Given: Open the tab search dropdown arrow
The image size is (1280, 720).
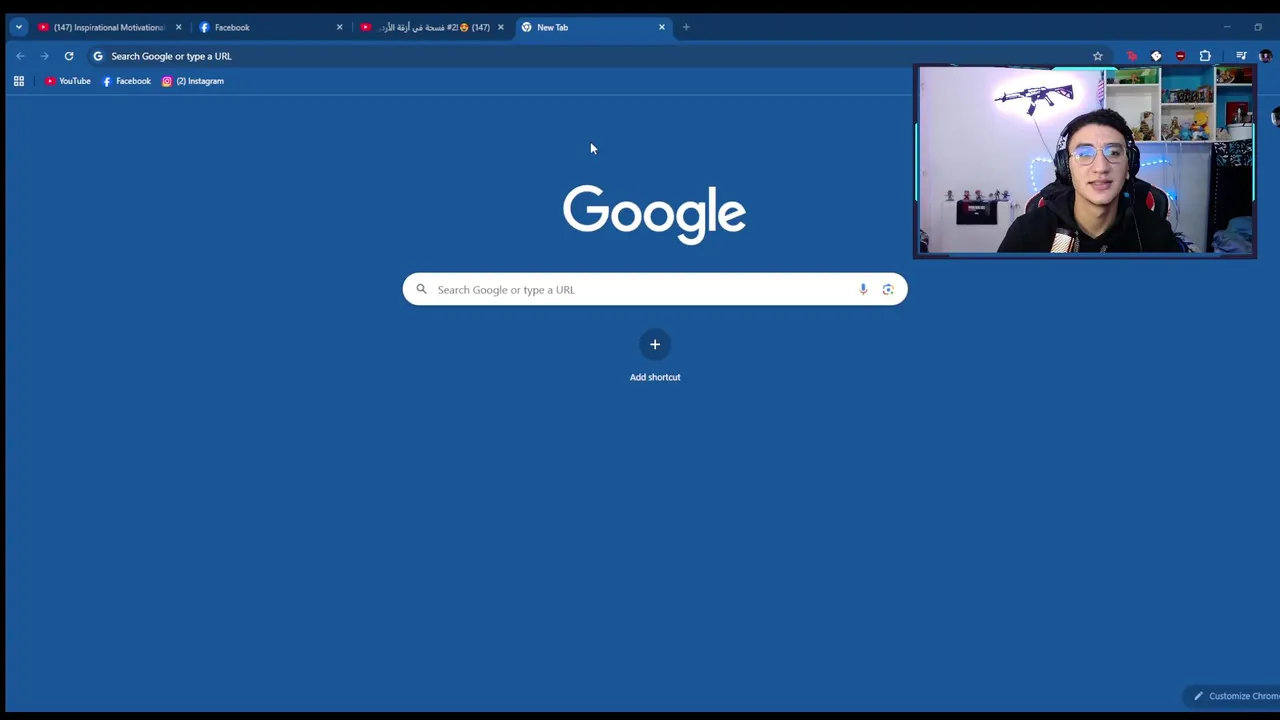Looking at the screenshot, I should point(18,27).
